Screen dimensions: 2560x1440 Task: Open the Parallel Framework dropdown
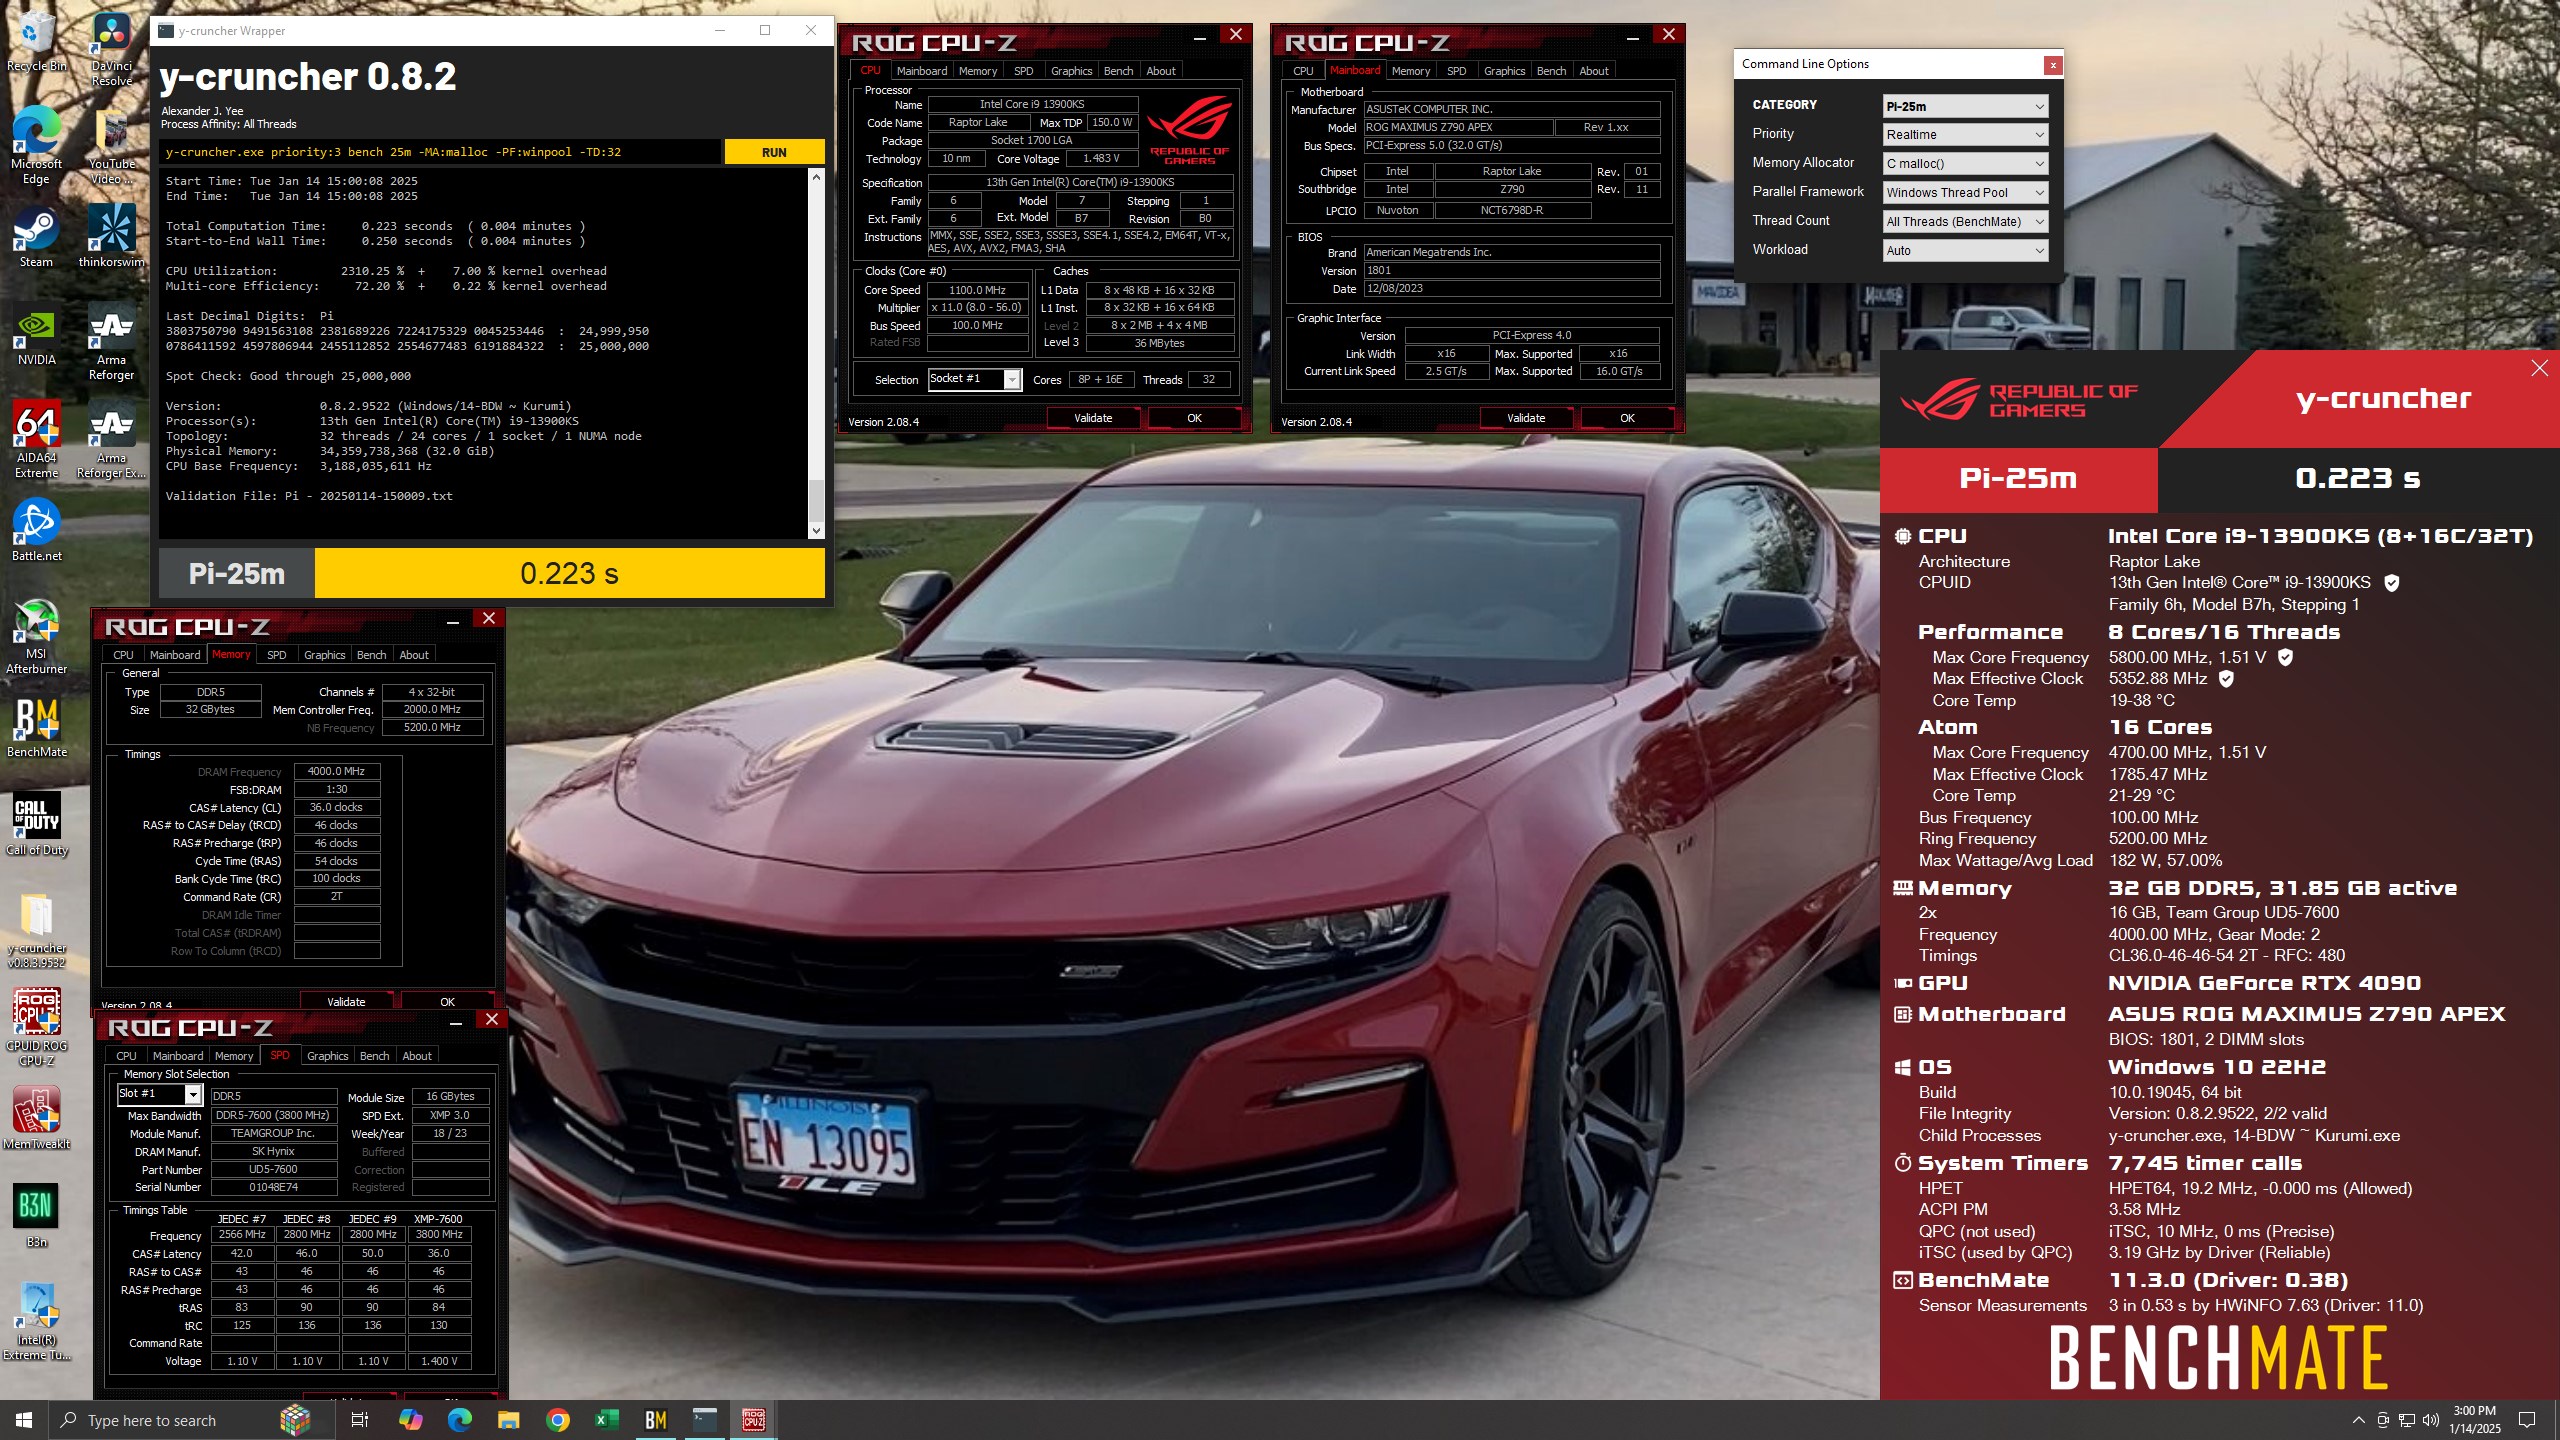(1965, 193)
